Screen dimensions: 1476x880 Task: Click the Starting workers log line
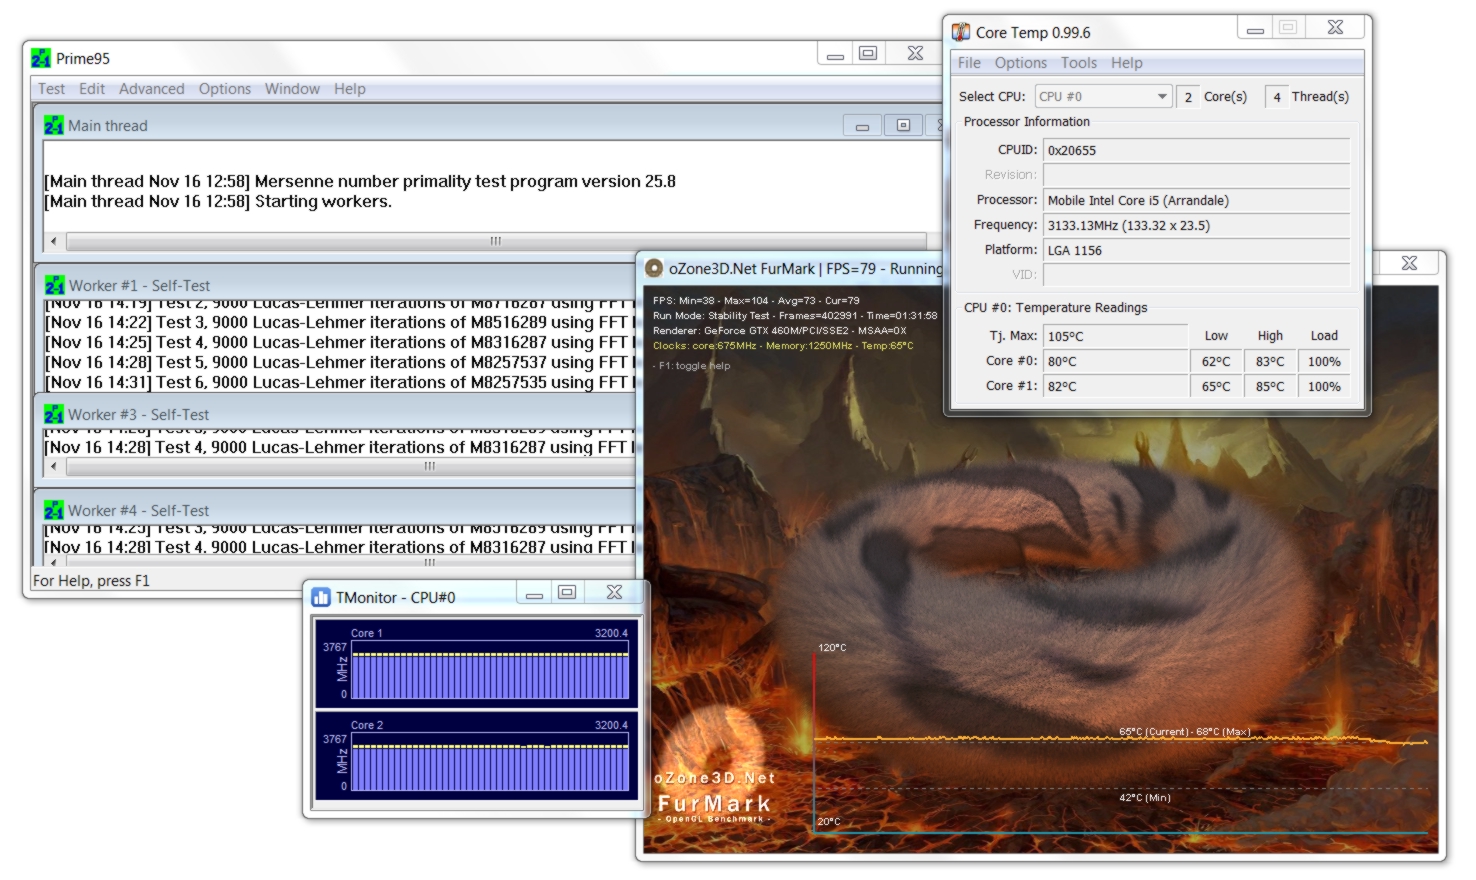(218, 202)
